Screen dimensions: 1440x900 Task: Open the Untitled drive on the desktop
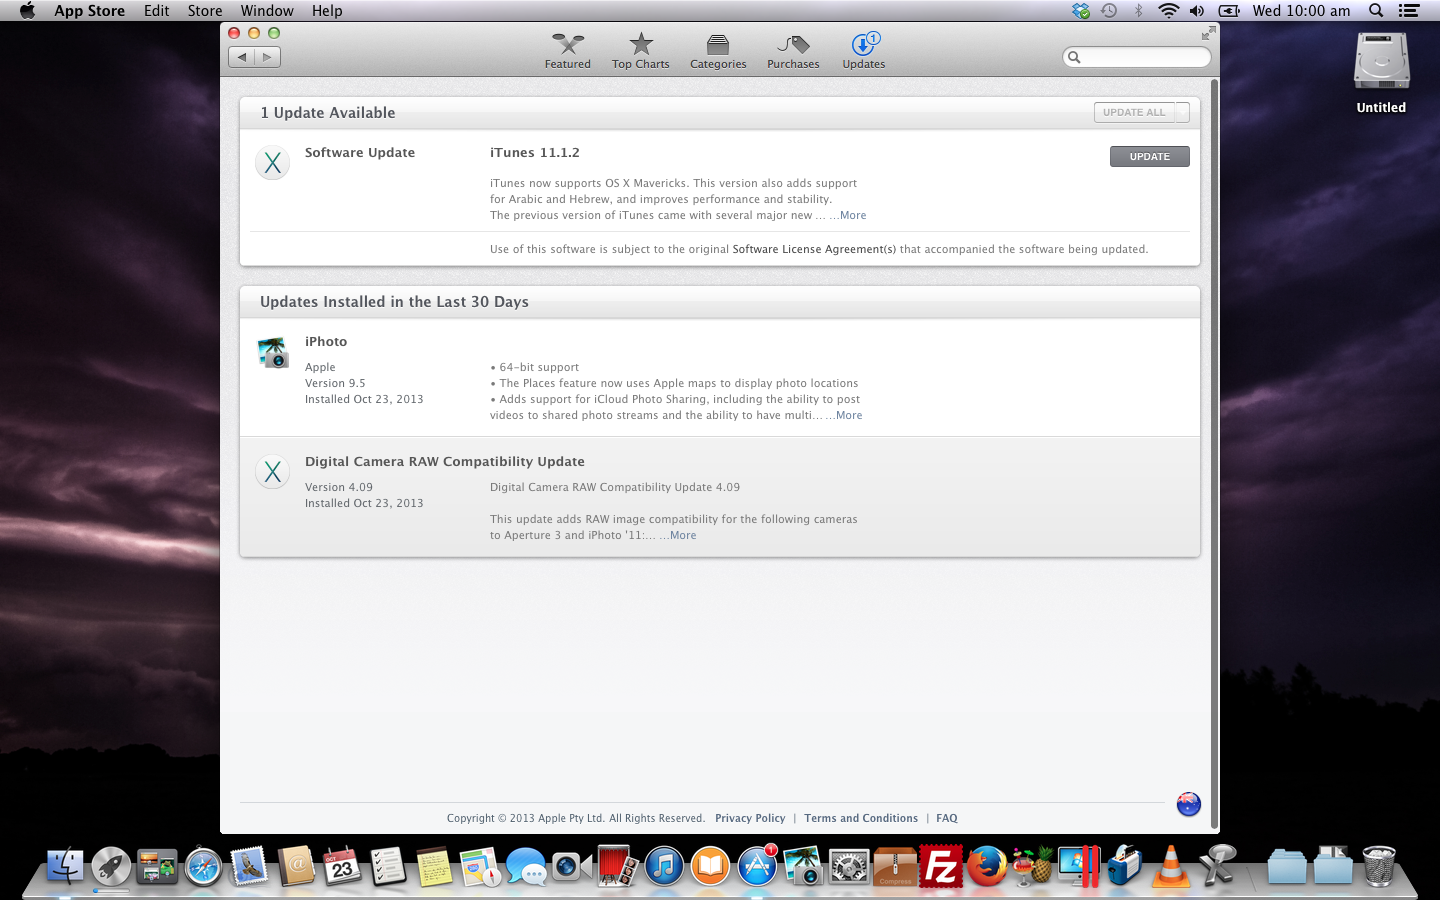point(1381,72)
